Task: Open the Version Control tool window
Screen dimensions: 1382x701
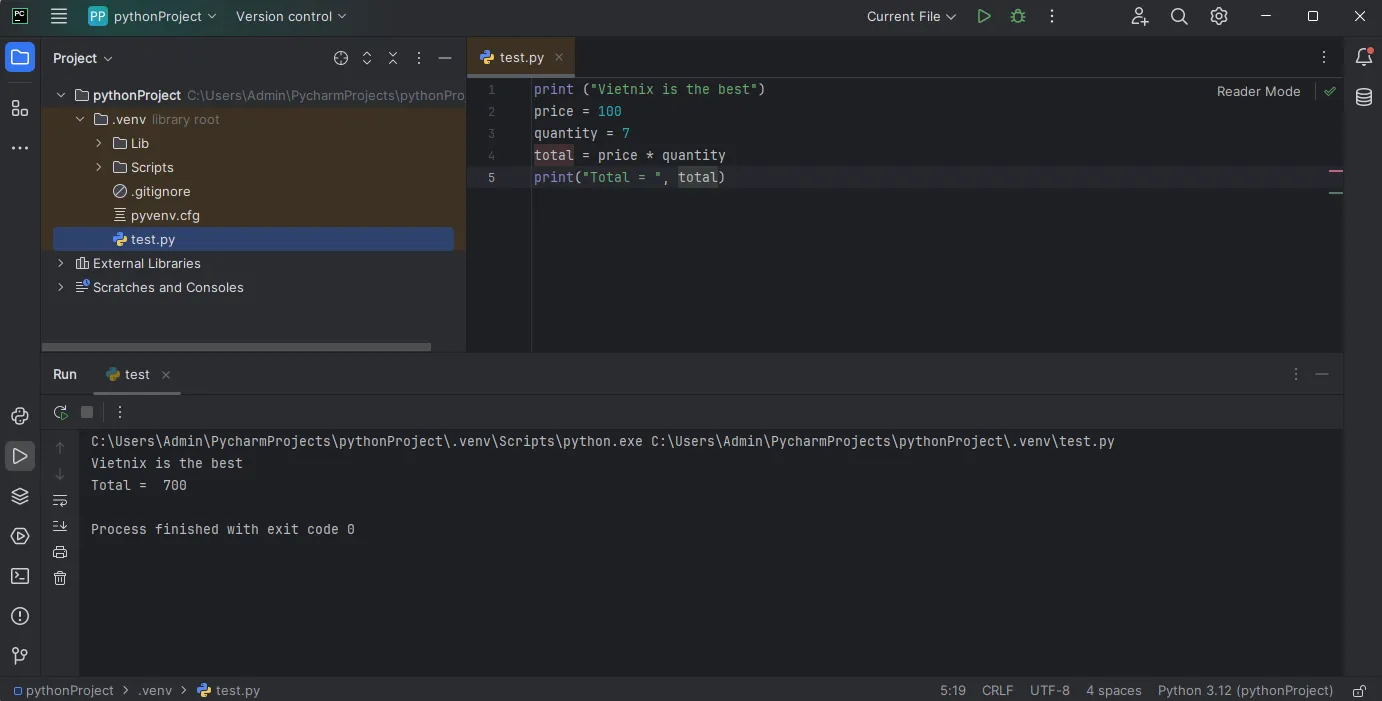Action: click(x=20, y=655)
